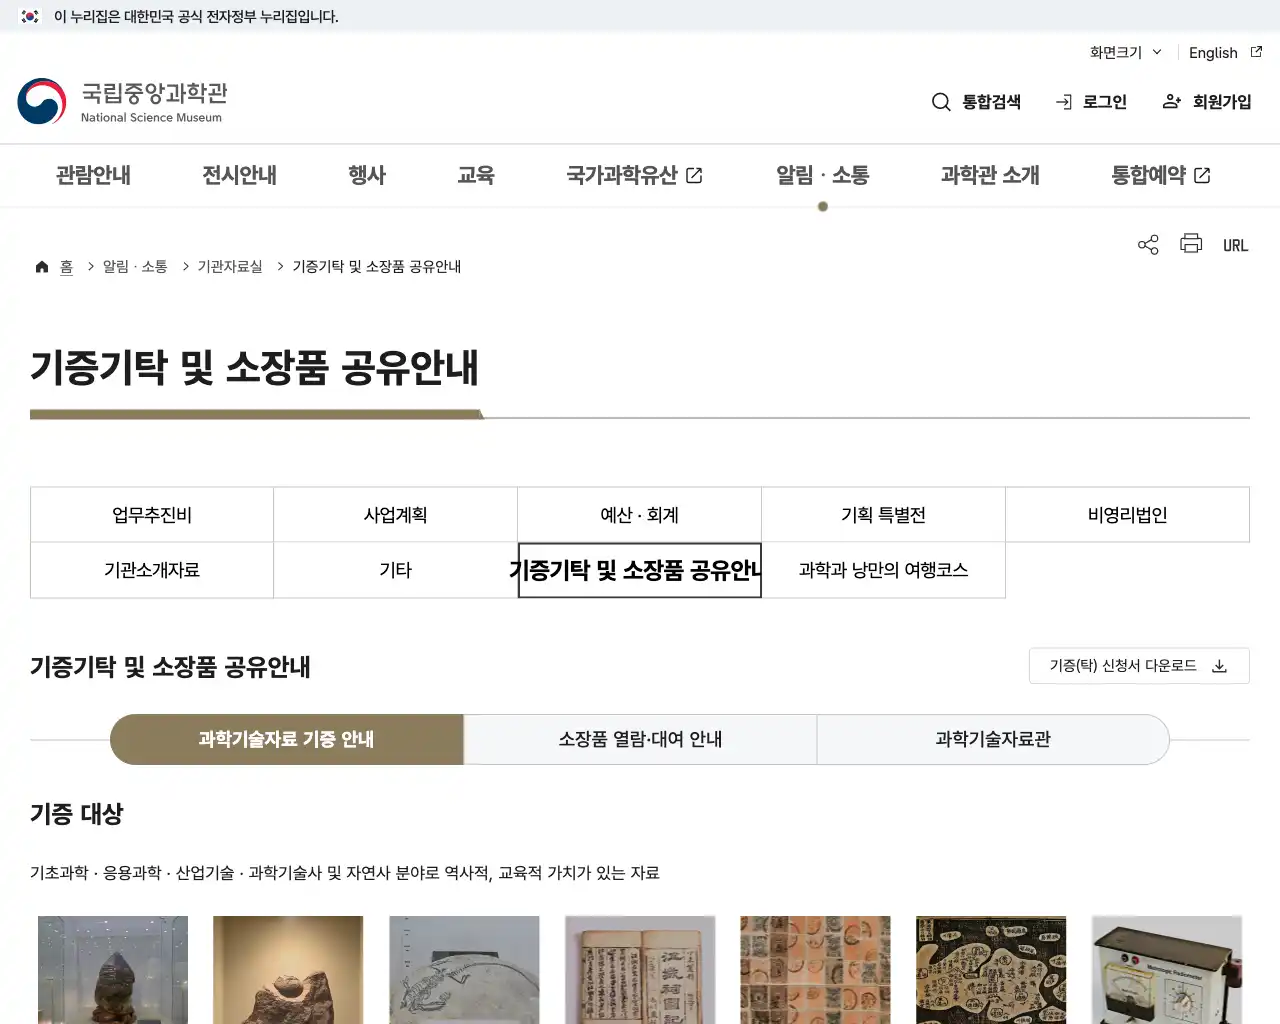Viewport: 1280px width, 1024px height.
Task: Copy page address with the URL icon
Action: (x=1235, y=244)
